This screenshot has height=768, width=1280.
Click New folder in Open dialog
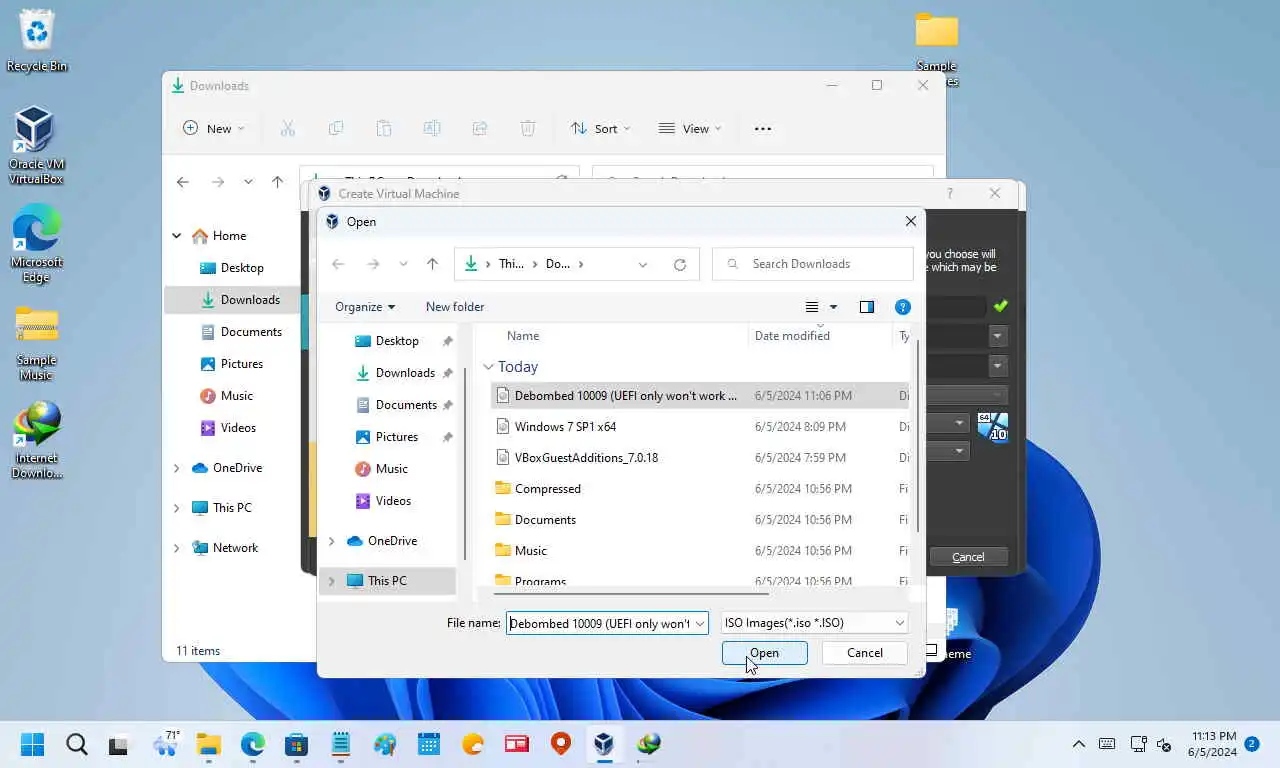(455, 307)
